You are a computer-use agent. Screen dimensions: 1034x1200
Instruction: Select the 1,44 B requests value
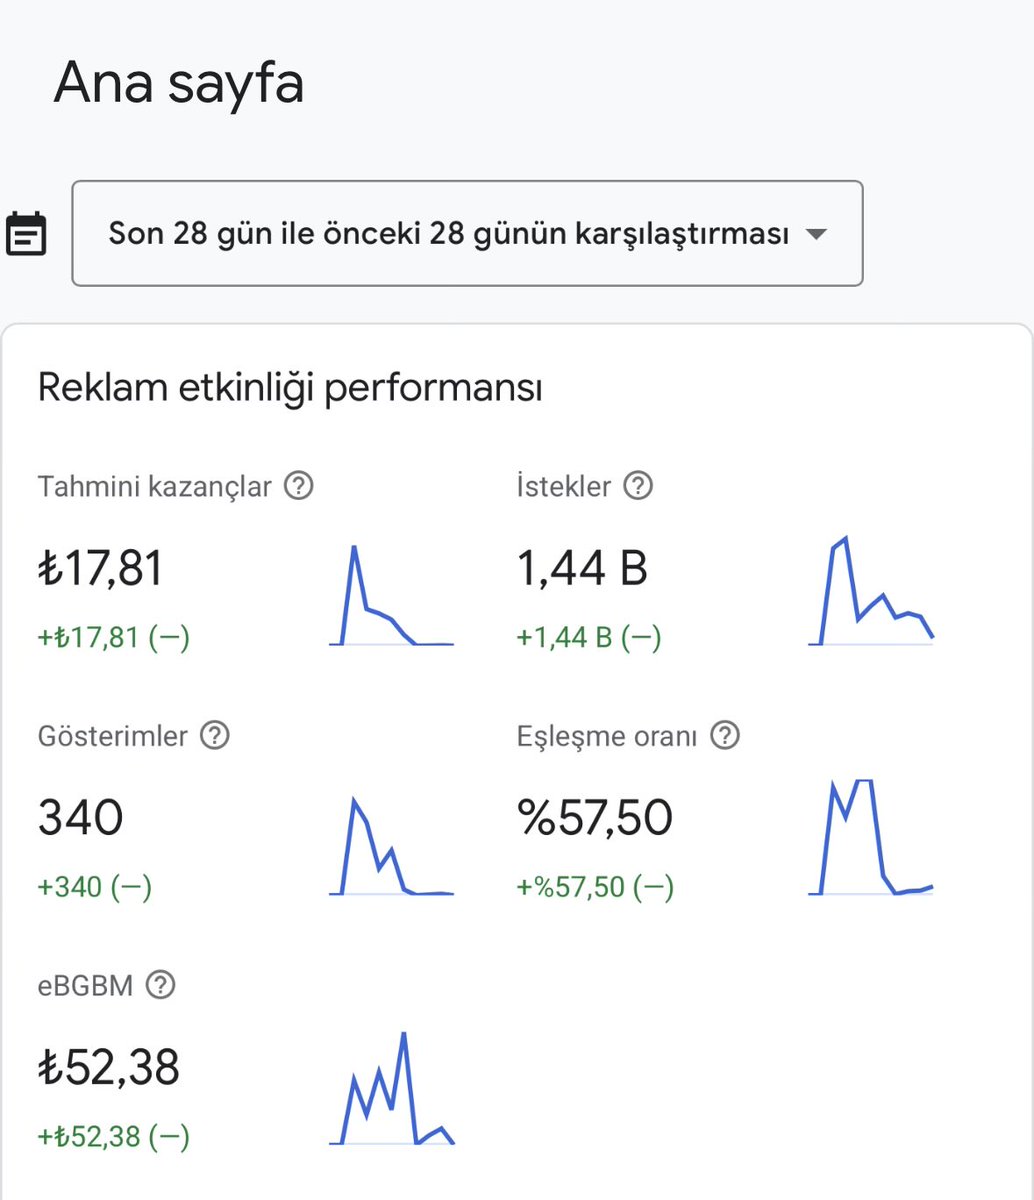coord(583,569)
